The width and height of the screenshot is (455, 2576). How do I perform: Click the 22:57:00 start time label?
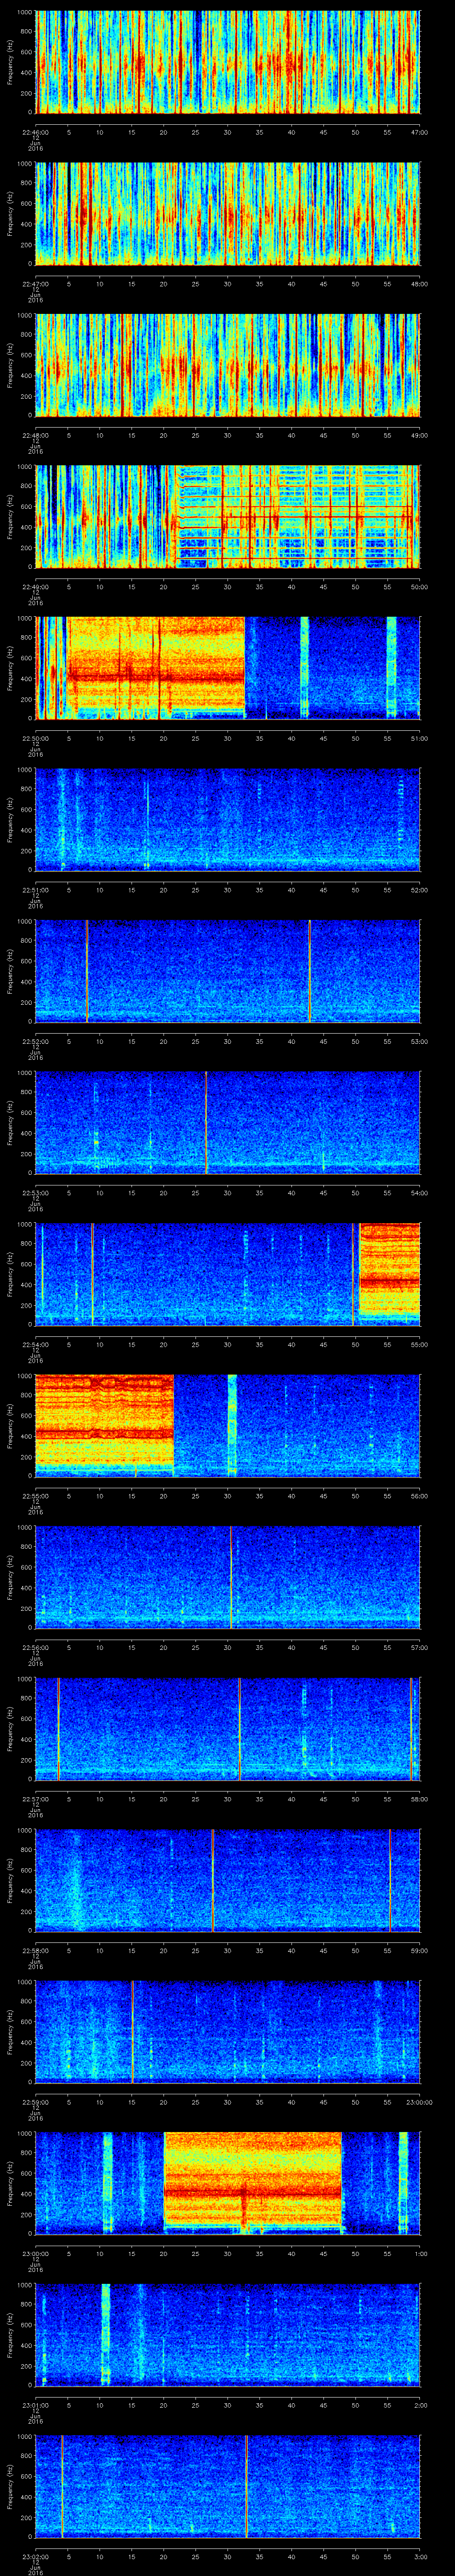click(35, 1799)
